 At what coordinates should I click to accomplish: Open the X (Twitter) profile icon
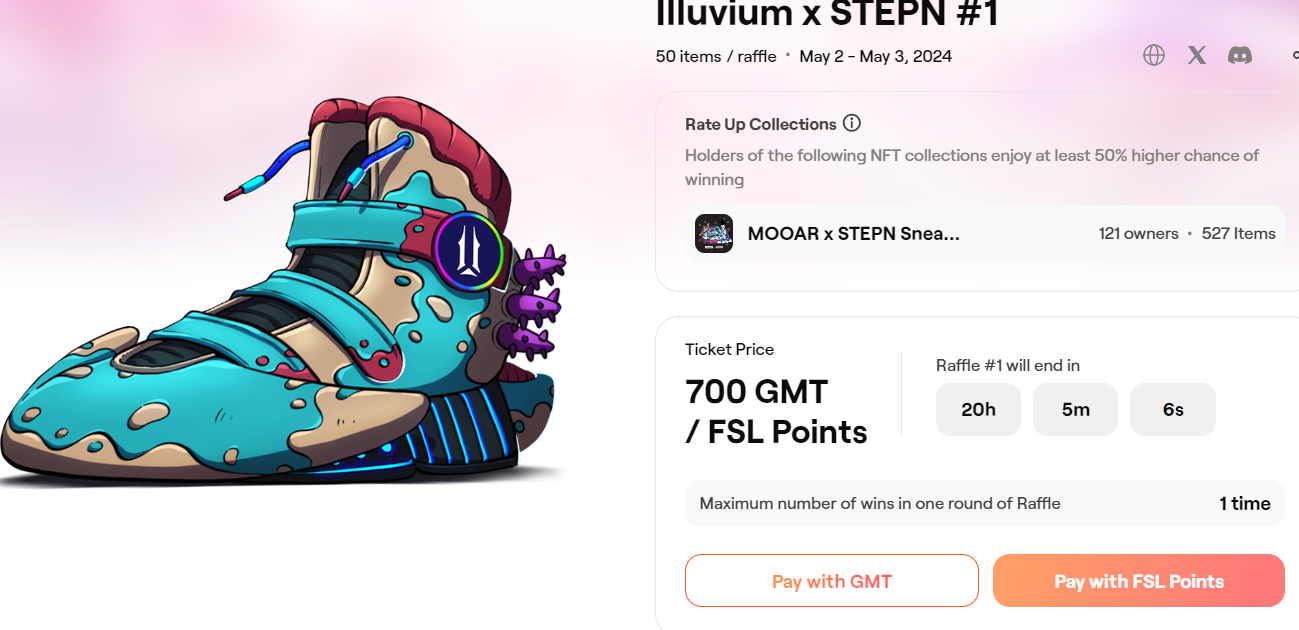tap(1197, 55)
